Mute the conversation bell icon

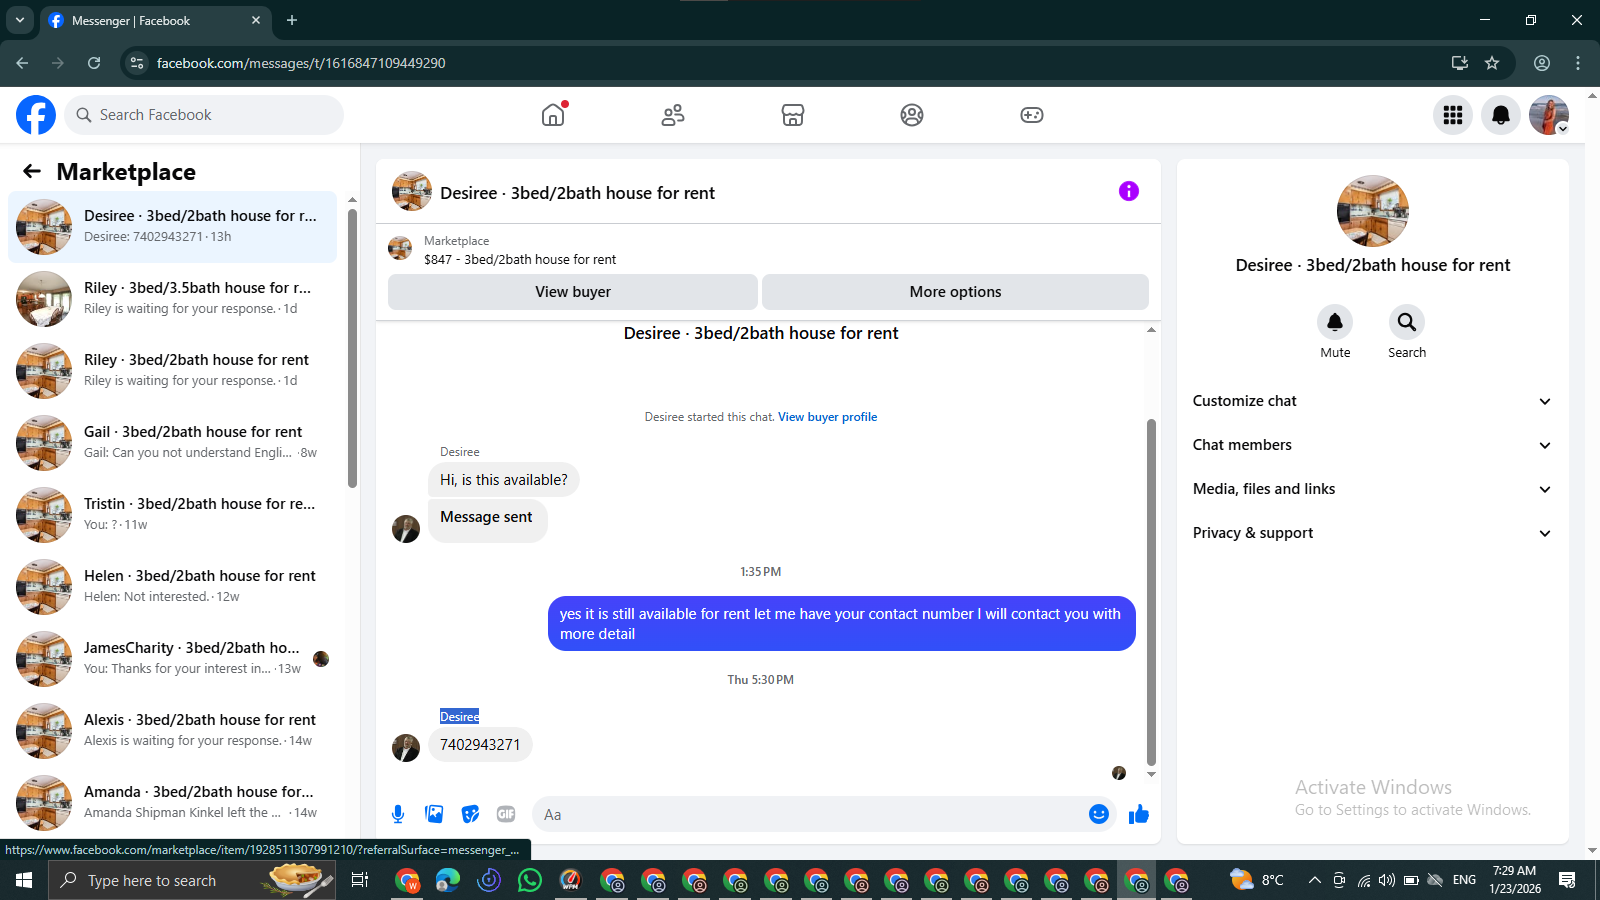[x=1335, y=322]
